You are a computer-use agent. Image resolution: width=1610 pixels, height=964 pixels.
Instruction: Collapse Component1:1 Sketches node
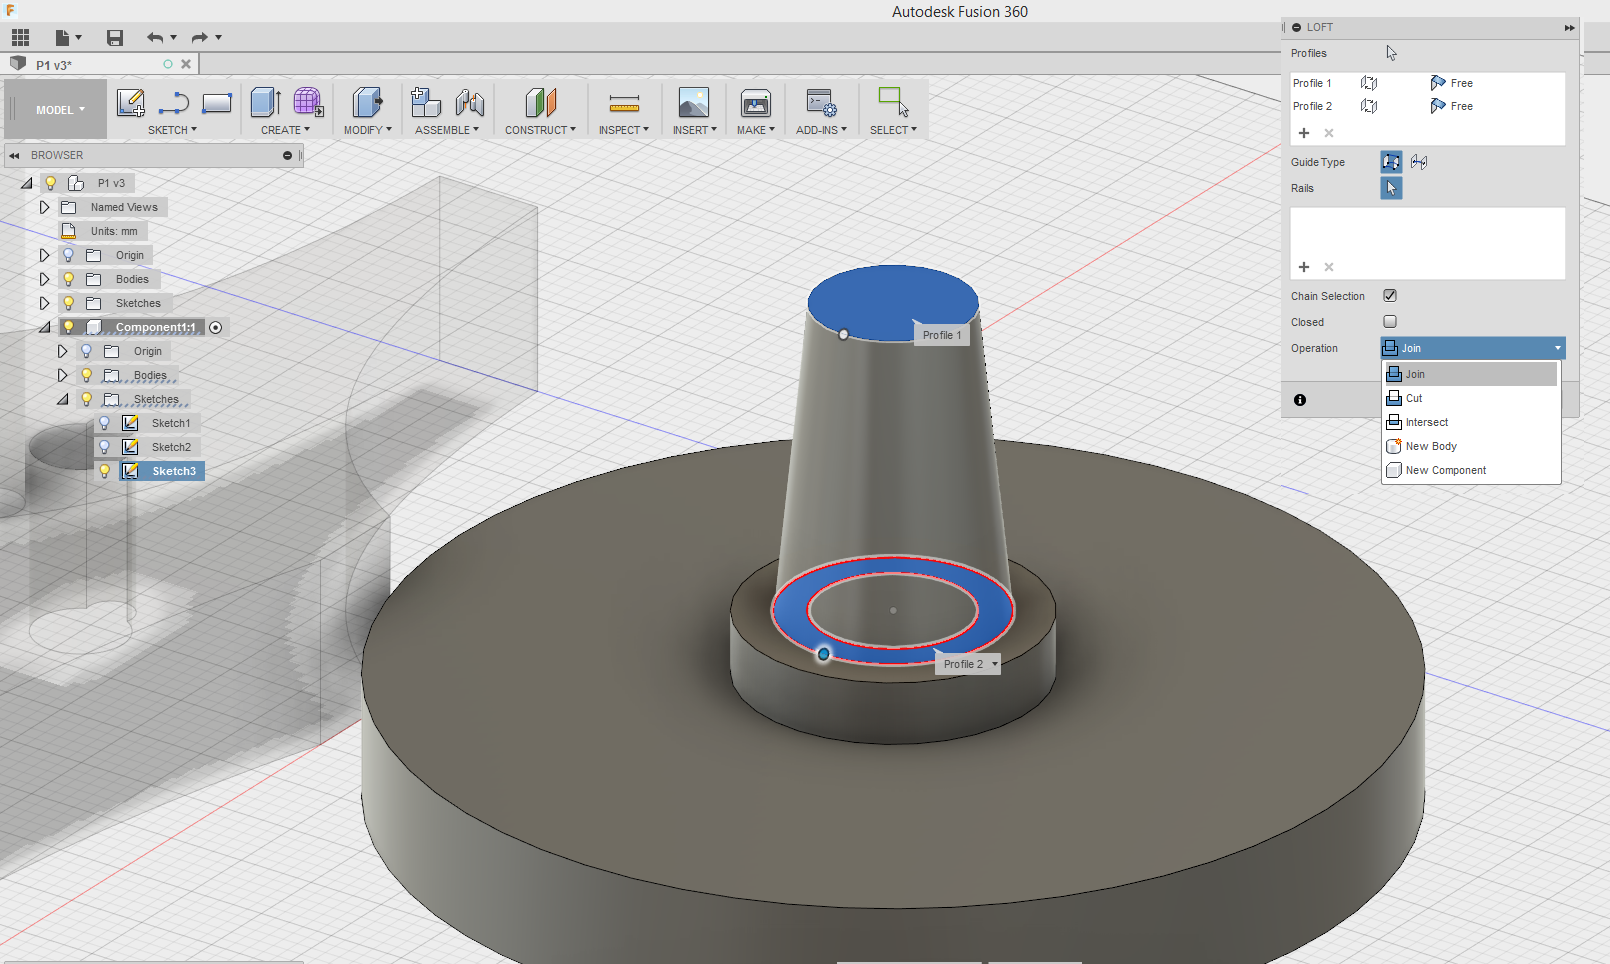(62, 399)
